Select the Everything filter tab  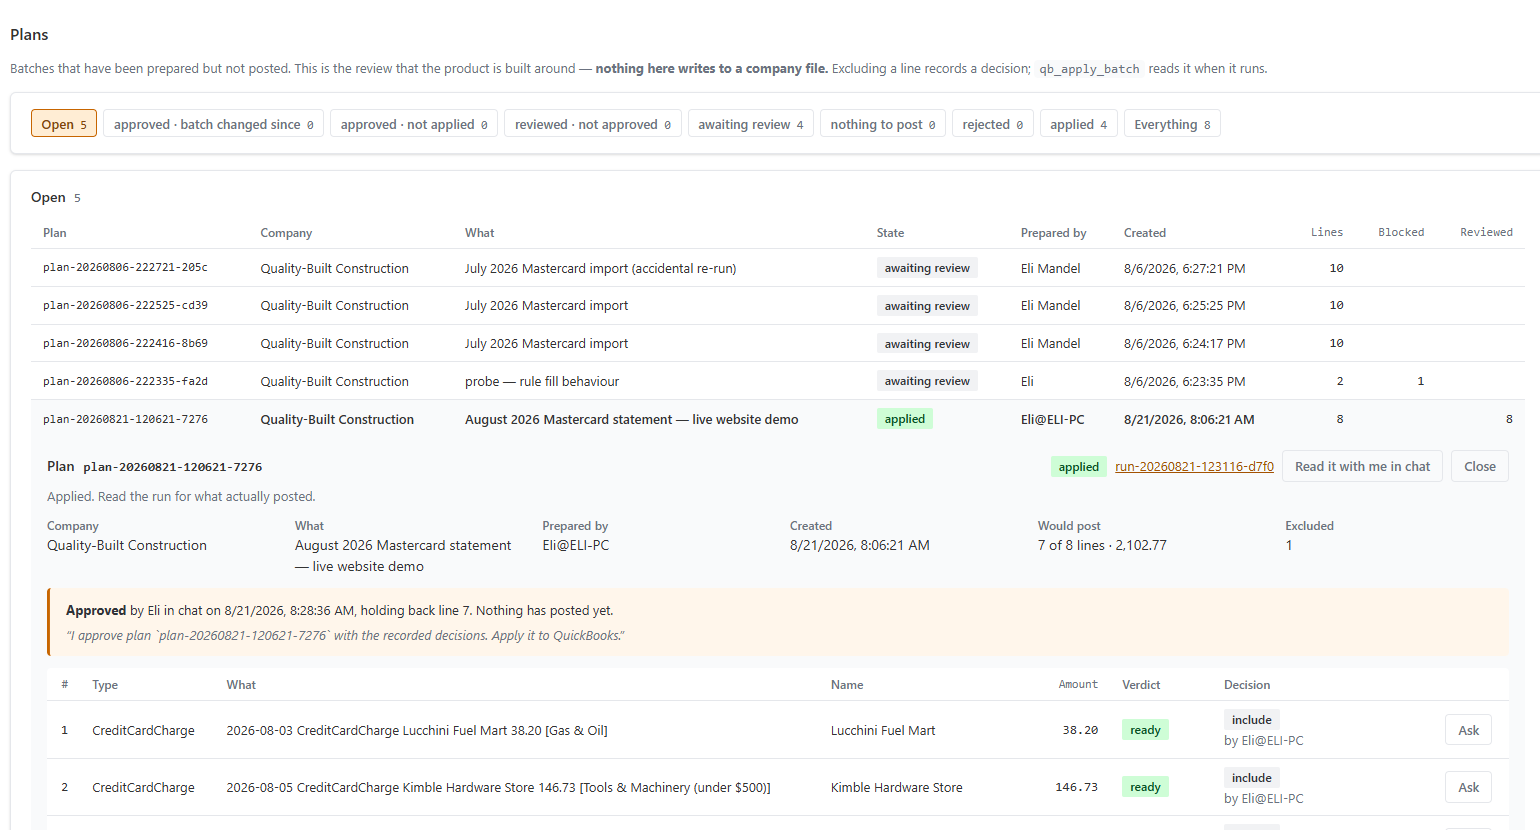click(1172, 124)
